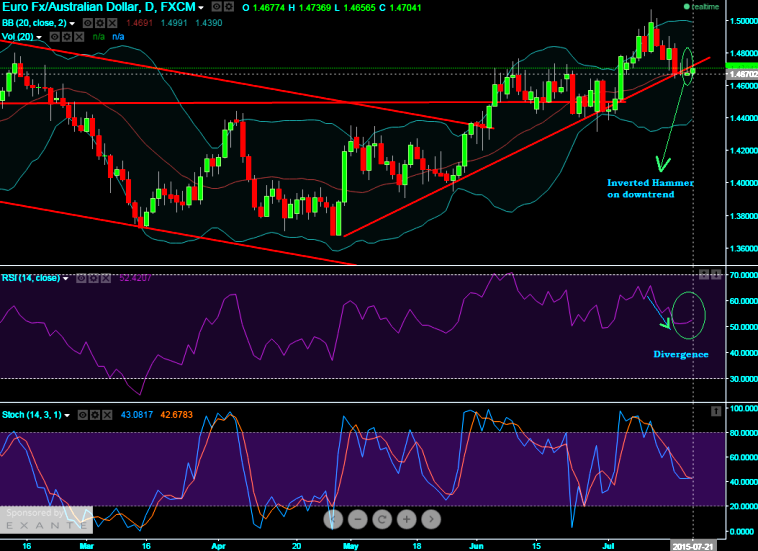
Task: Click the close value 1.47041
Action: (405, 8)
